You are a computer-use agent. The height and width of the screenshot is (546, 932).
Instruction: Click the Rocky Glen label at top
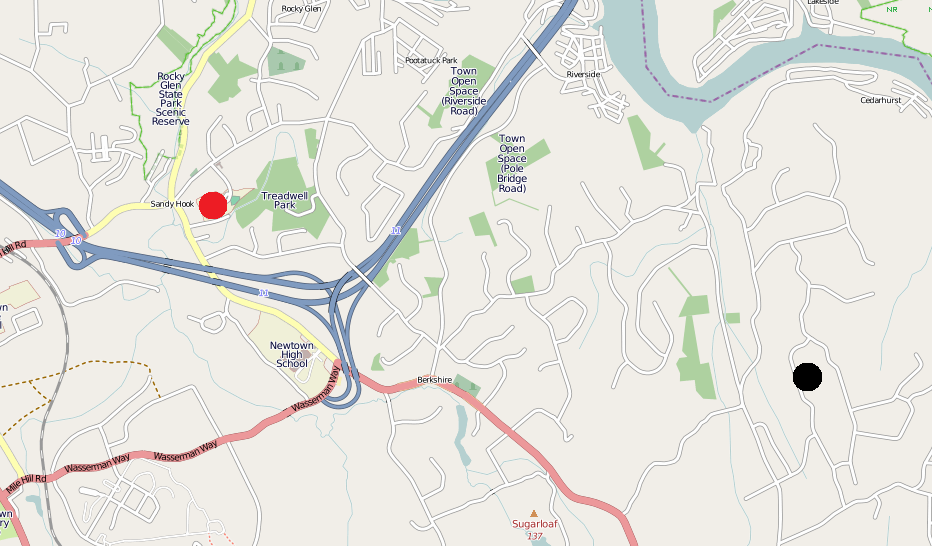click(x=301, y=8)
